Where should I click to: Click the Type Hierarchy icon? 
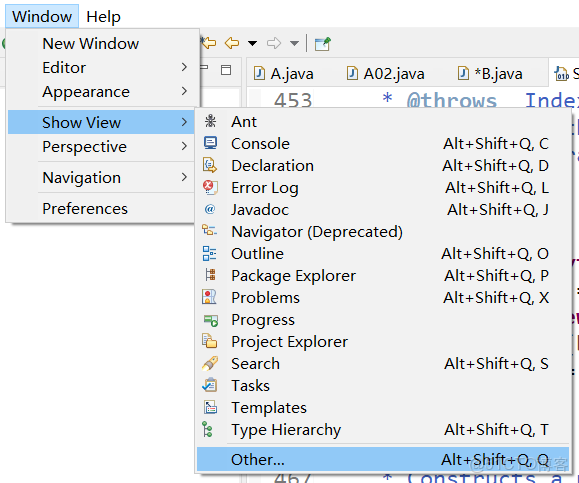208,429
